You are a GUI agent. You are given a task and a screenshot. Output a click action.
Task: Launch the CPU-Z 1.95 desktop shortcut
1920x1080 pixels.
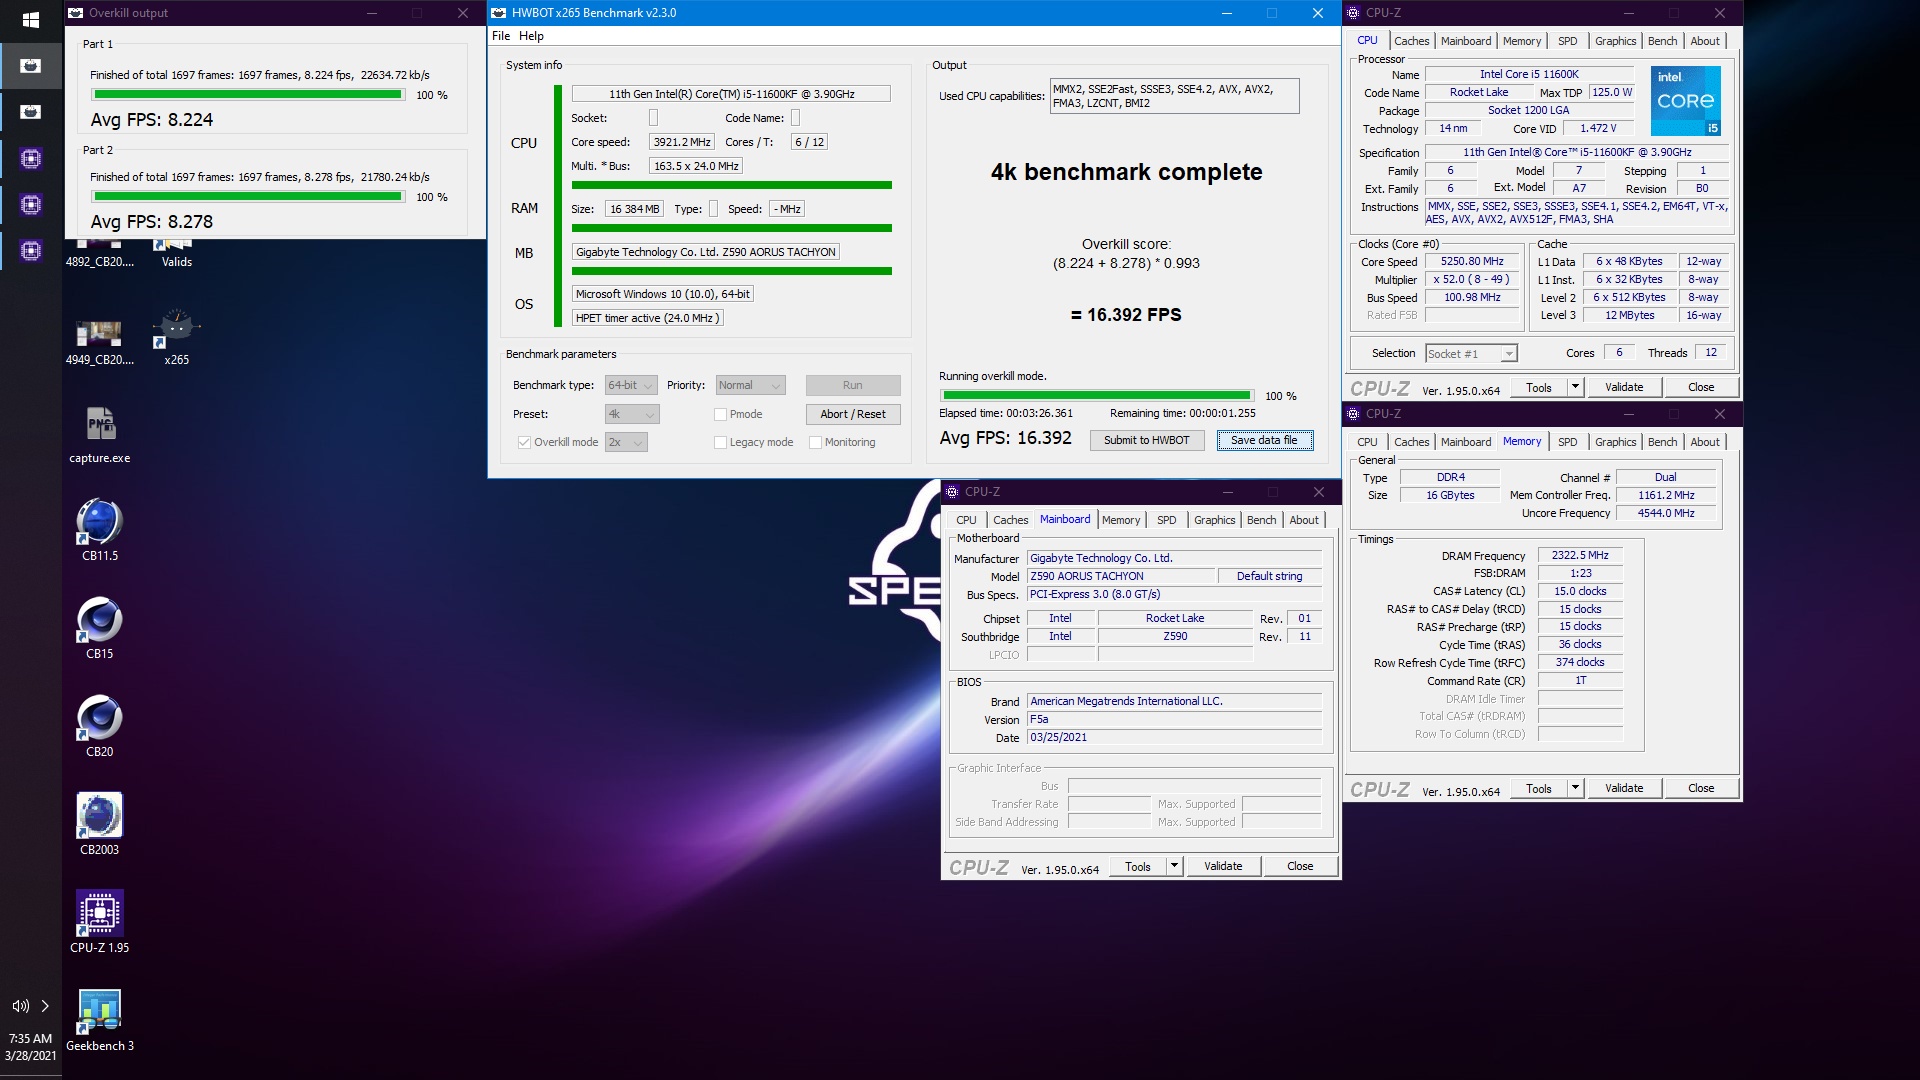point(99,922)
